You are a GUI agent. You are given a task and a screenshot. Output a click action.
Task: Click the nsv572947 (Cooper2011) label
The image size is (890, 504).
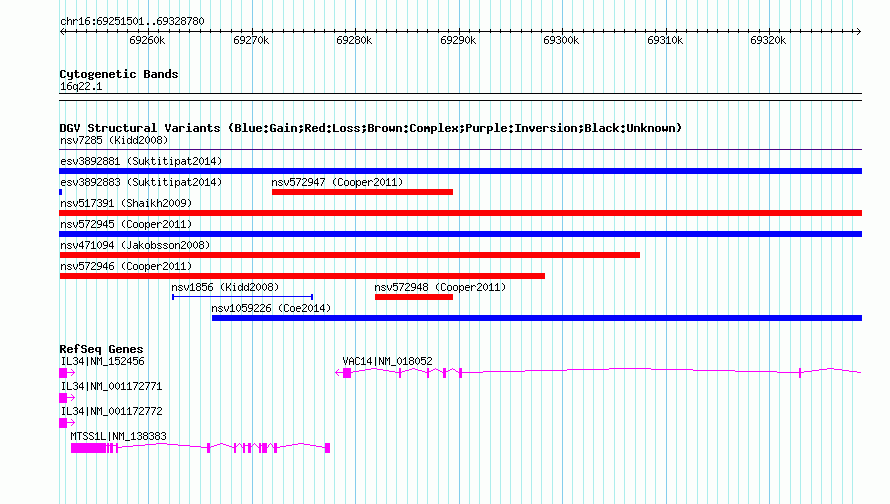pyautogui.click(x=337, y=182)
